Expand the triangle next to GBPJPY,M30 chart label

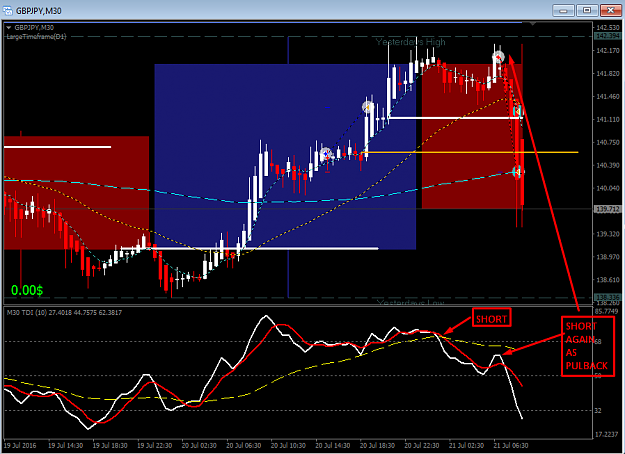coord(8,28)
